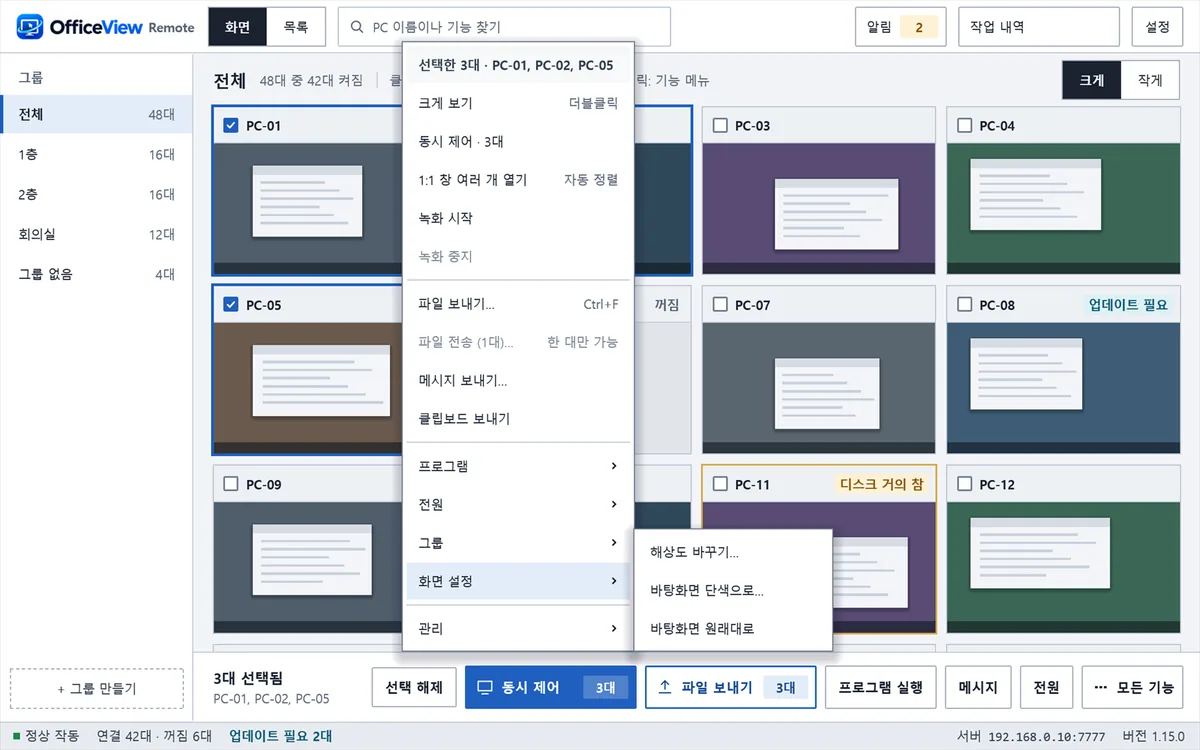Open the PC-07 screen thumbnail

(819, 389)
